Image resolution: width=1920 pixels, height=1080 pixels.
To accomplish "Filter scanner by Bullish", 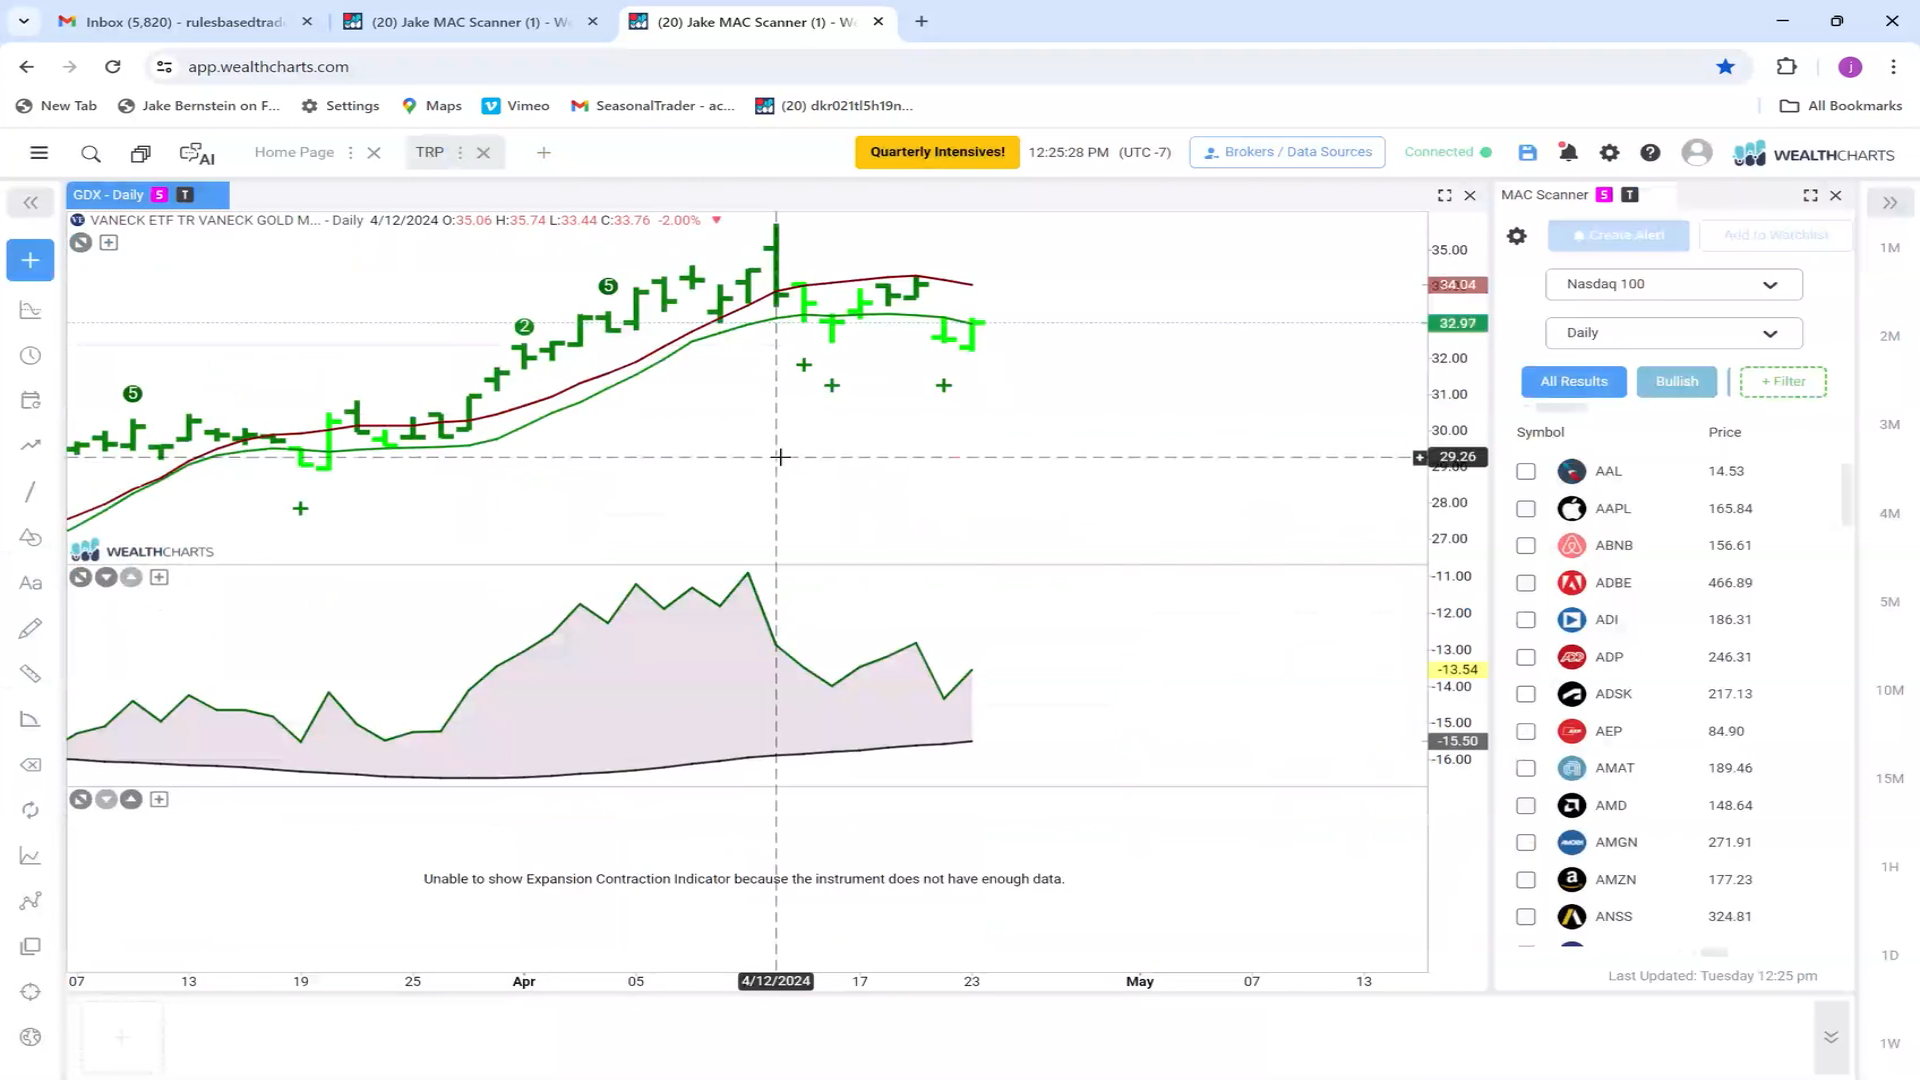I will point(1676,381).
